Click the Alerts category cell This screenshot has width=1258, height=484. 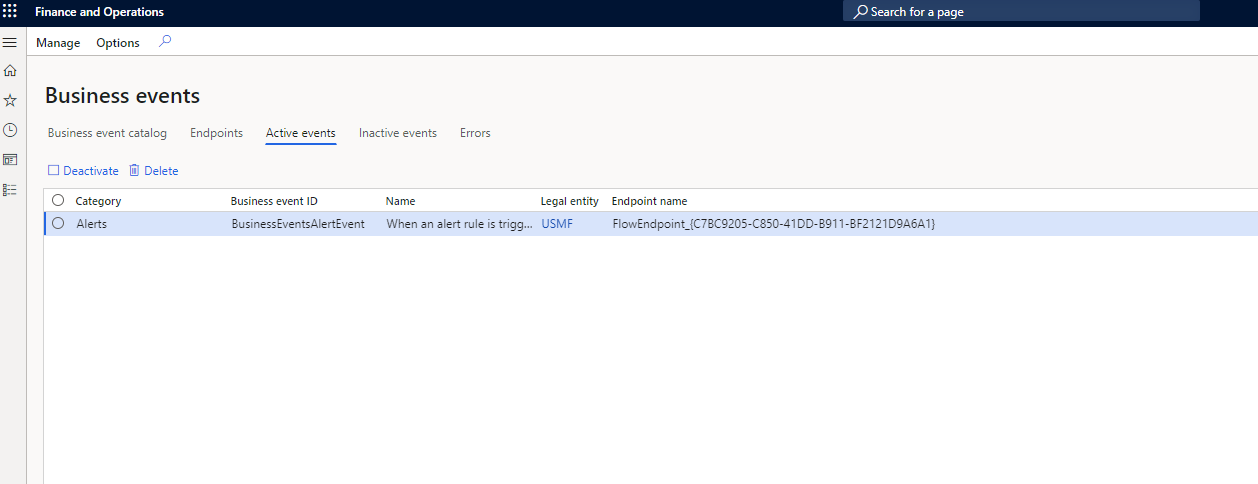[91, 224]
